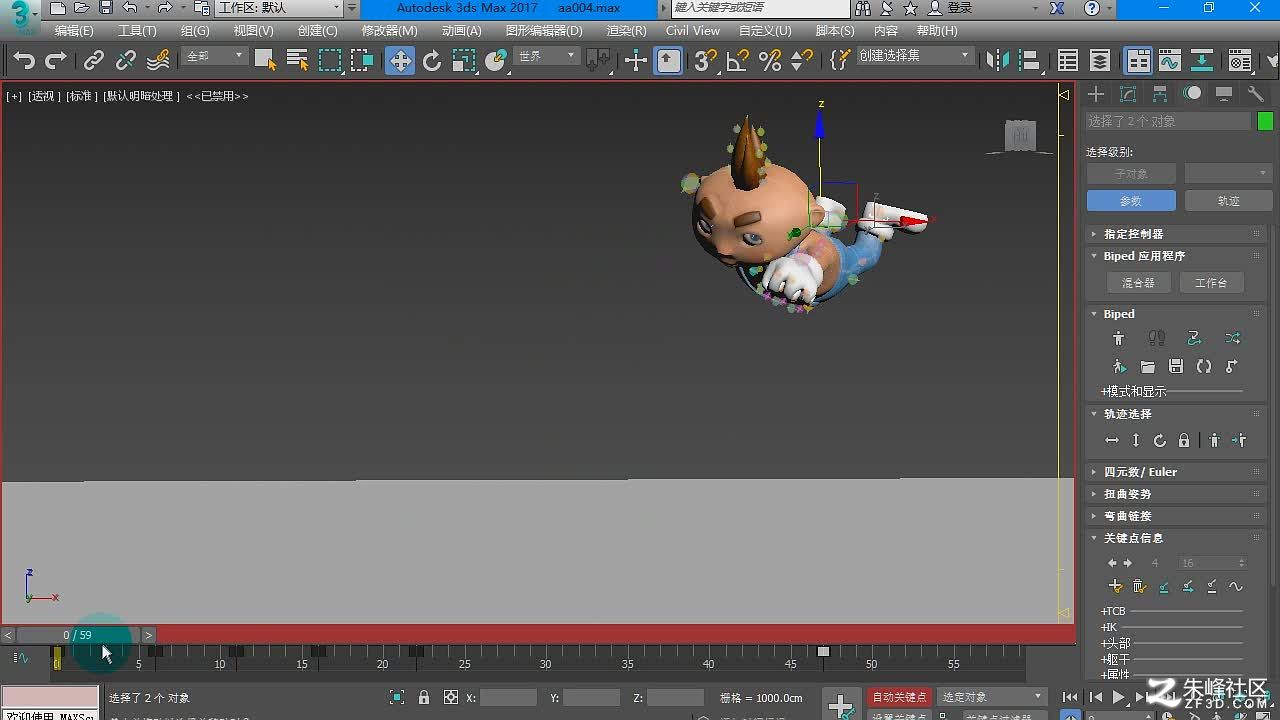Click the Select and Place tool
This screenshot has height=720, width=1280.
point(496,61)
